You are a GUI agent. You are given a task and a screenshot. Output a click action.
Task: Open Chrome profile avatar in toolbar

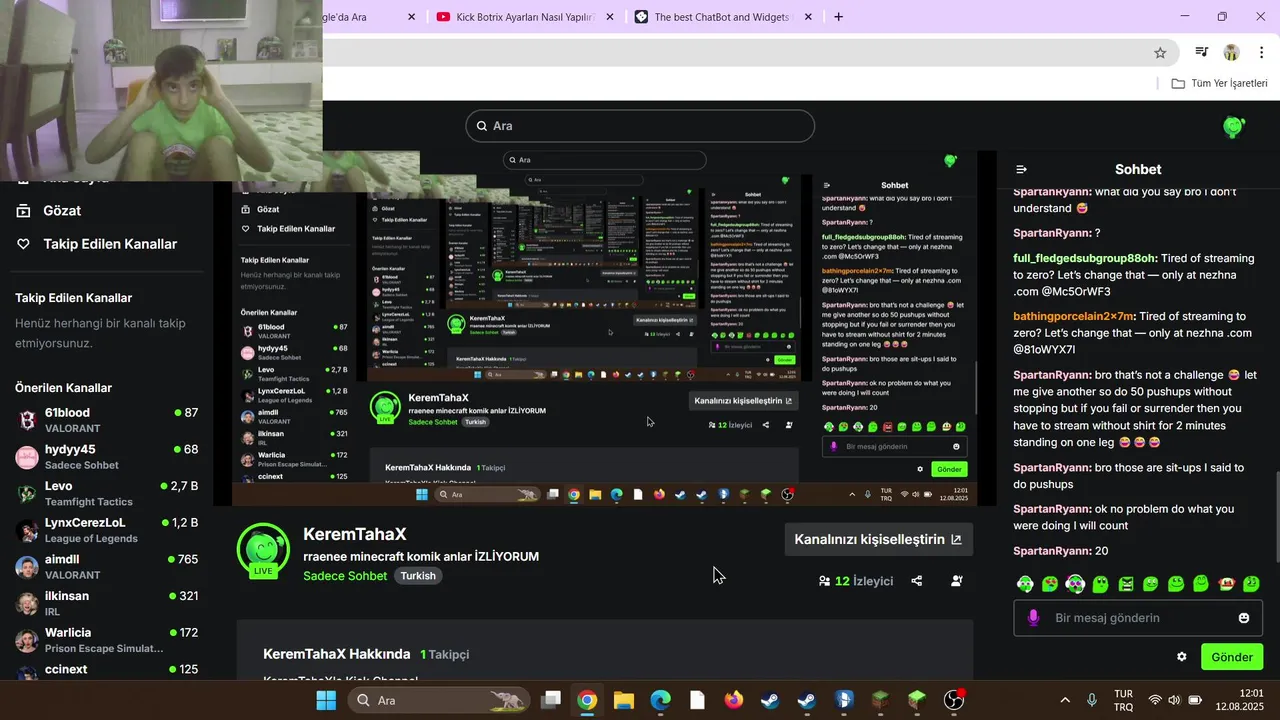click(x=1232, y=53)
